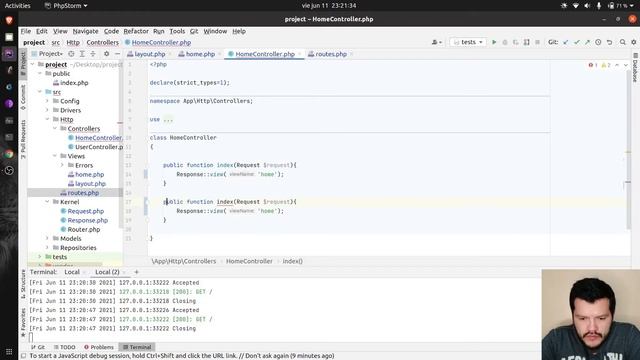Screen dimensions: 640x360
Task: Expand the Errors folder
Action: click(62, 165)
